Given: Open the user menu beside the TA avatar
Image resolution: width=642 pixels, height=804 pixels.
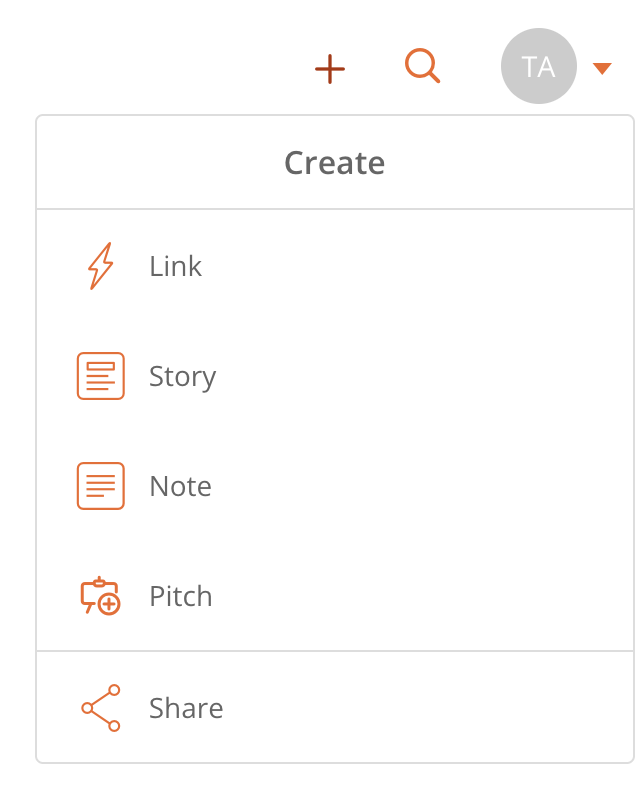Looking at the screenshot, I should pyautogui.click(x=602, y=68).
